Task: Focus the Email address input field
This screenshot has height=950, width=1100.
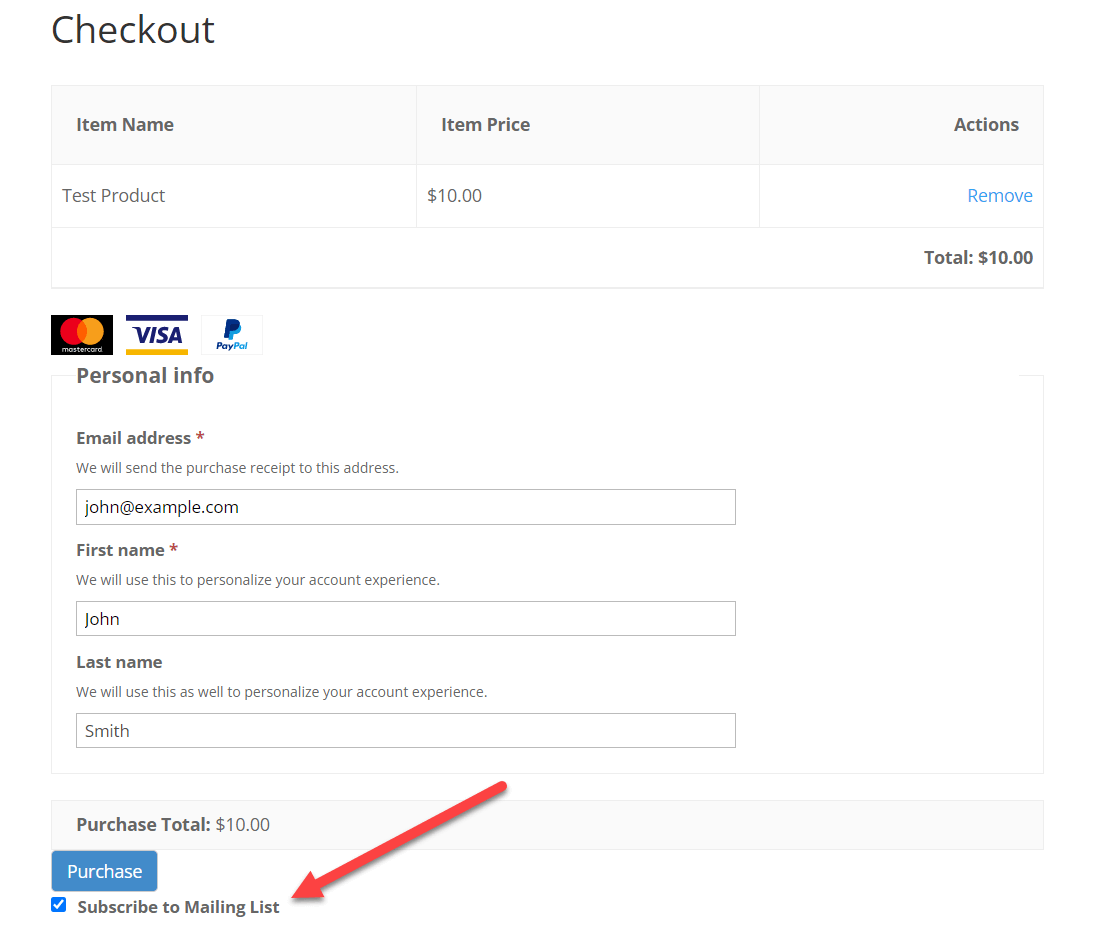Action: point(405,507)
